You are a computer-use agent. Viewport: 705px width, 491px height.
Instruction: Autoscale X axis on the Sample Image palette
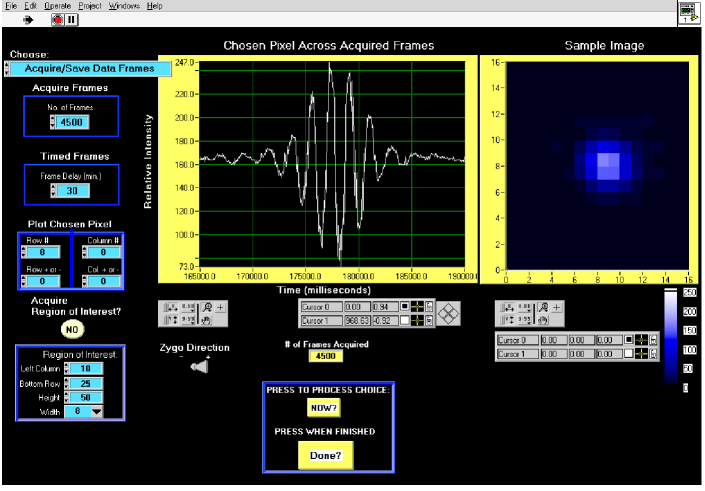point(507,308)
